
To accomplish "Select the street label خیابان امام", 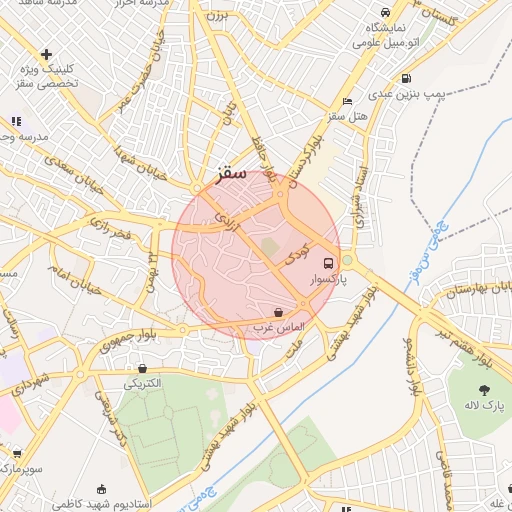I will (75, 281).
